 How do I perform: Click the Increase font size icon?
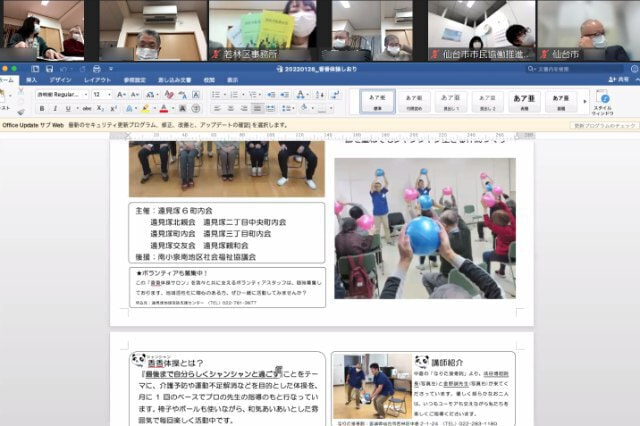(121, 94)
